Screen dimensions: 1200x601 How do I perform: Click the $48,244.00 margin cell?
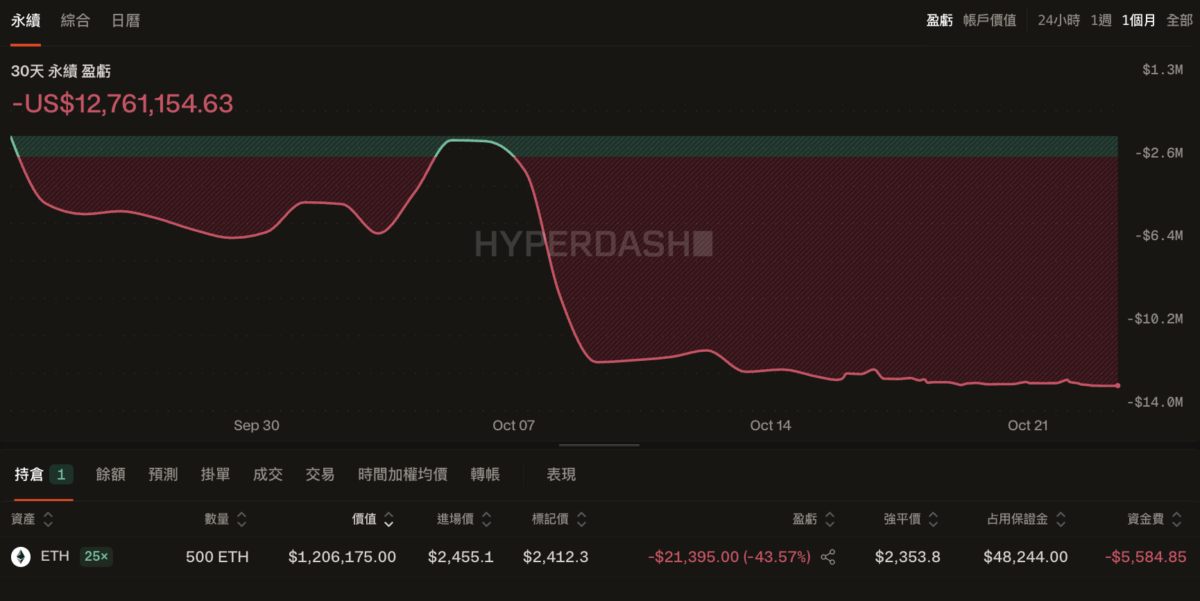pos(1025,557)
